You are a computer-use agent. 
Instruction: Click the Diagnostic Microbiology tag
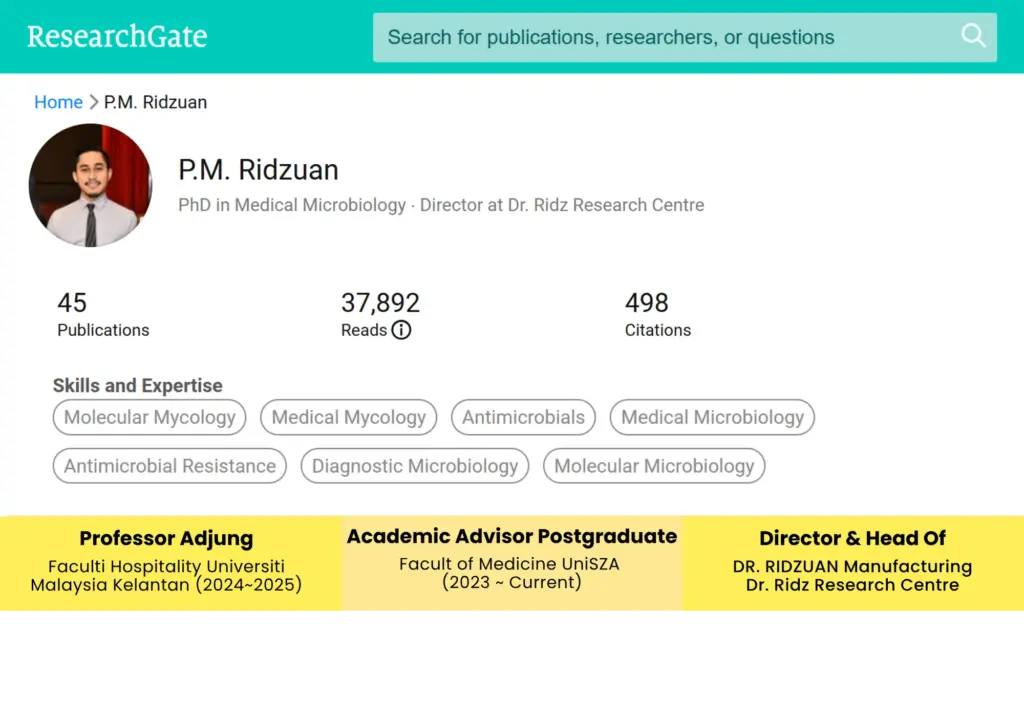tap(415, 466)
